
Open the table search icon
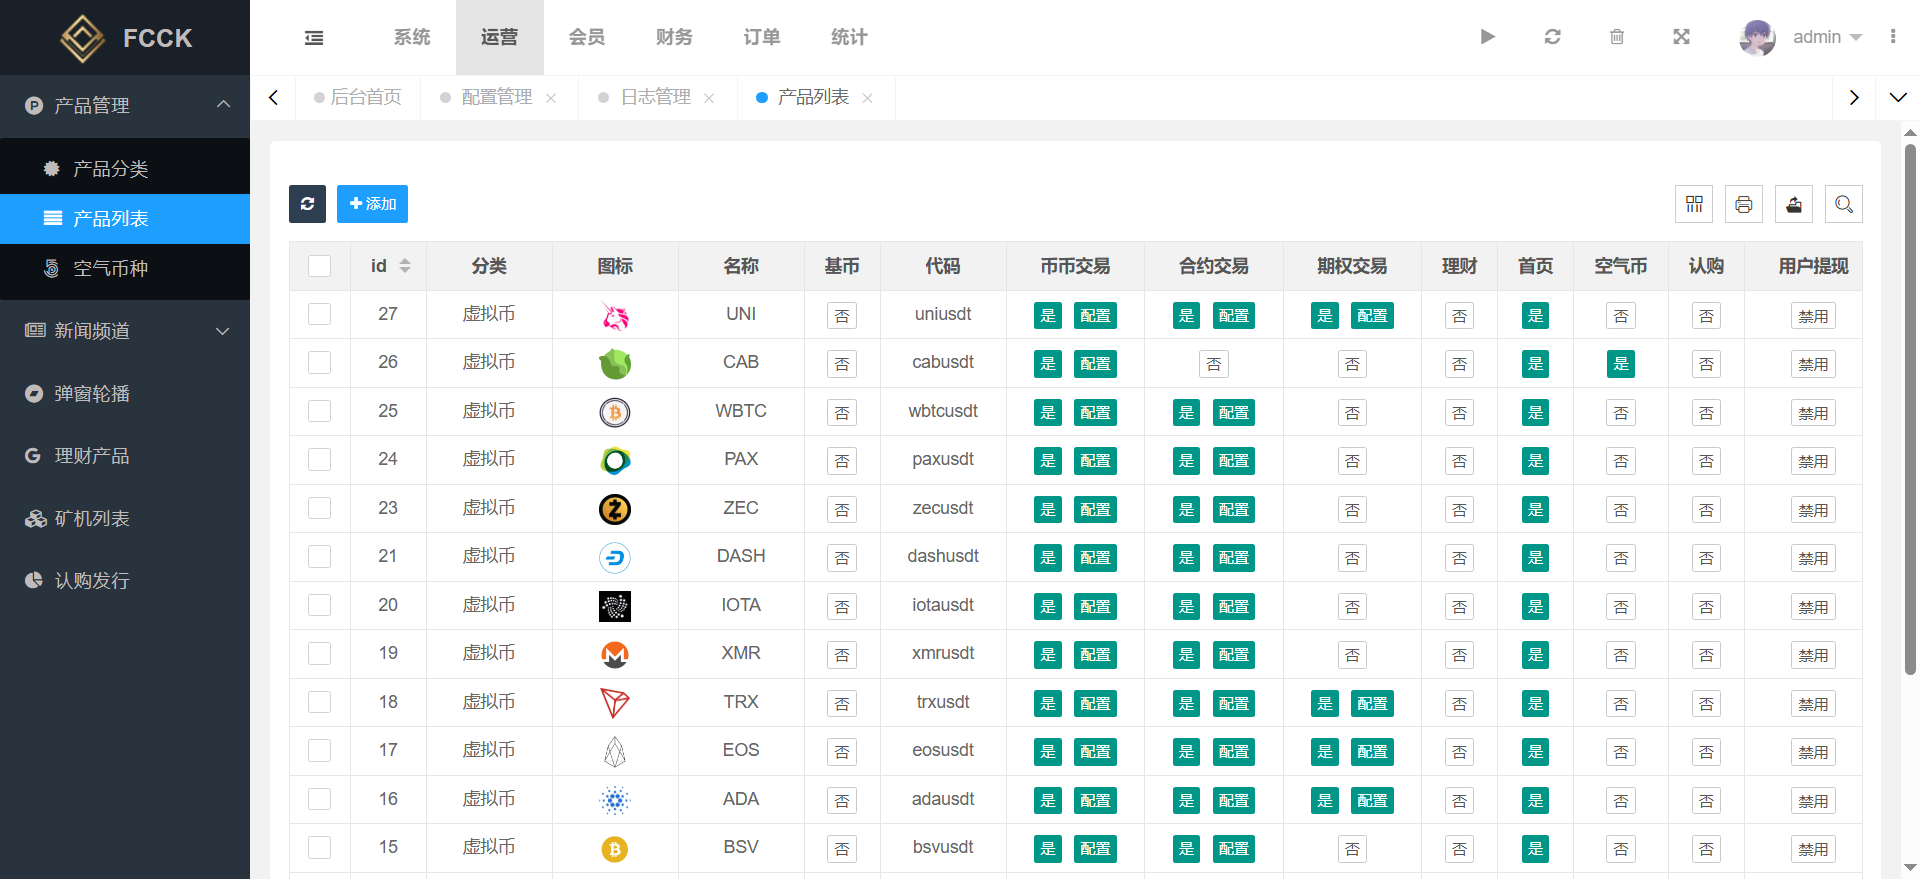(1843, 204)
